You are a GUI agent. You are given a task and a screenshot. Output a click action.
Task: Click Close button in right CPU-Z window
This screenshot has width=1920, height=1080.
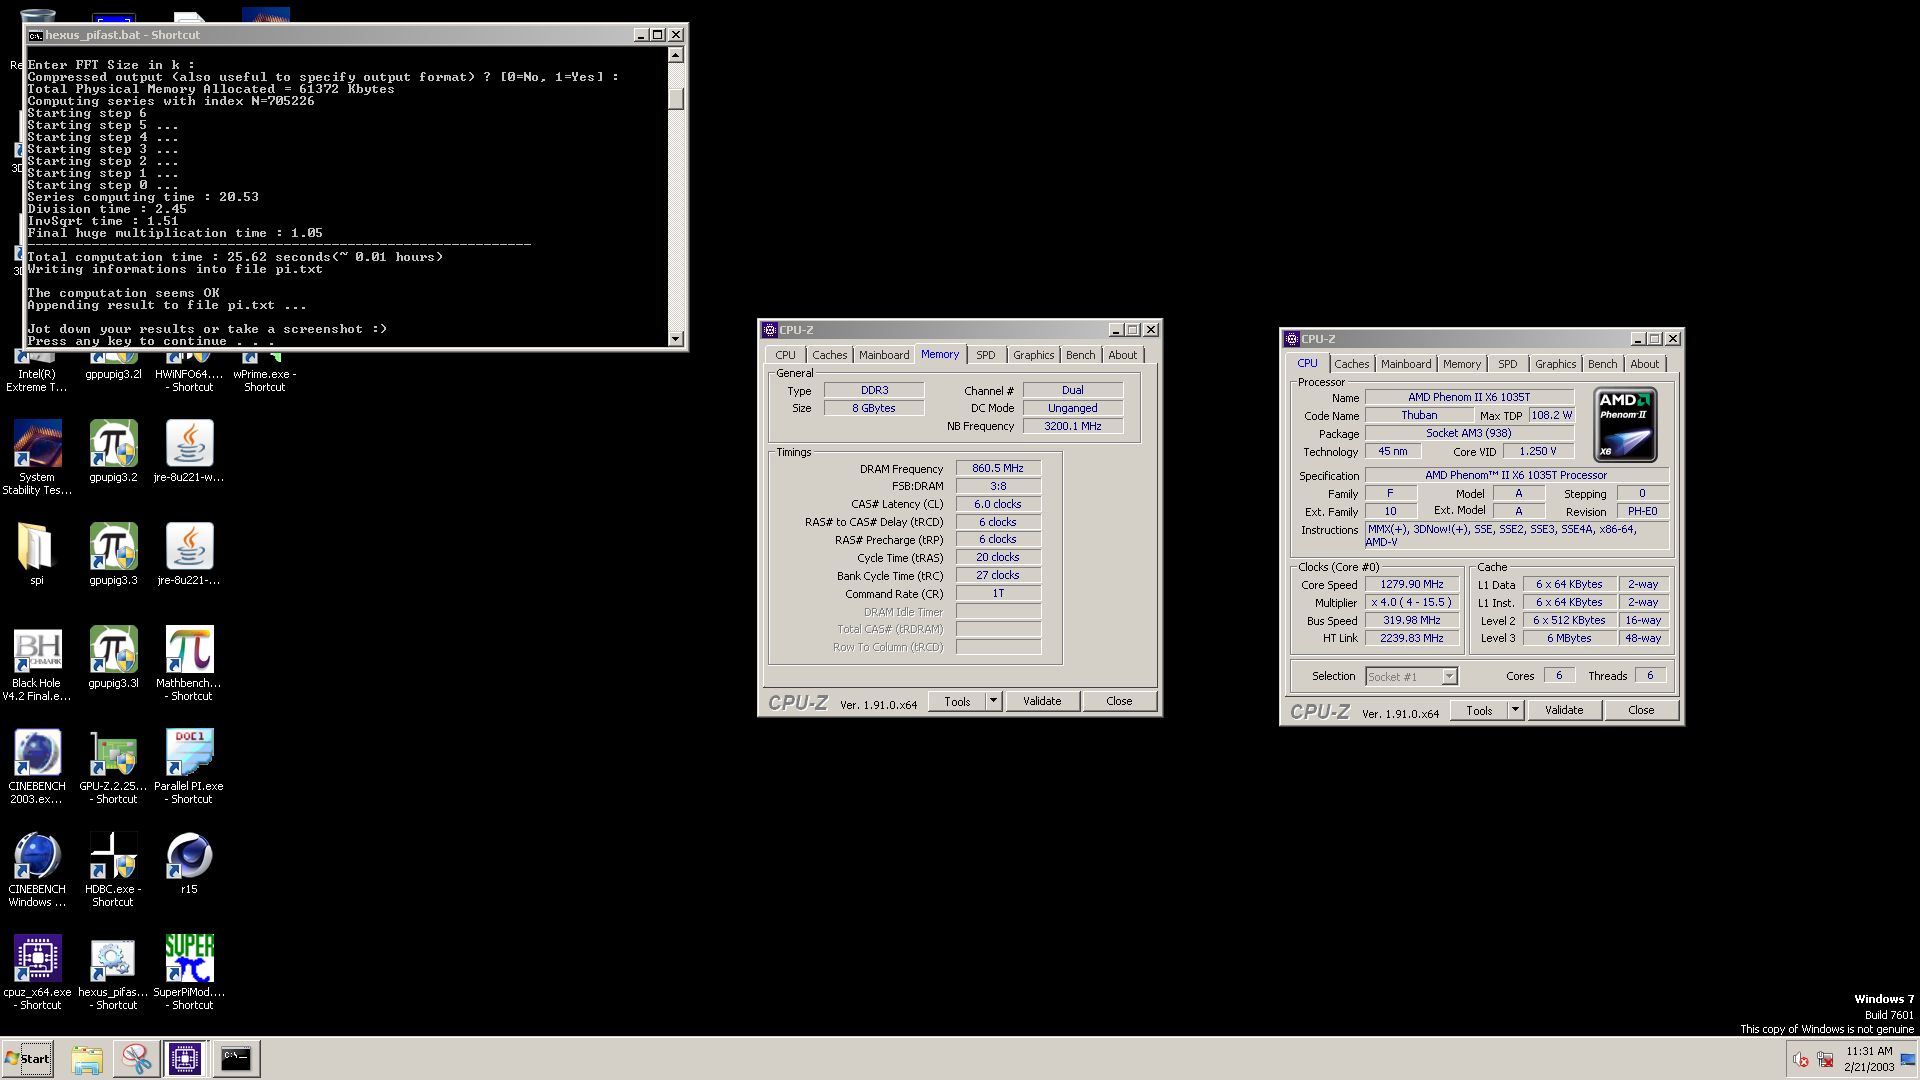1641,710
